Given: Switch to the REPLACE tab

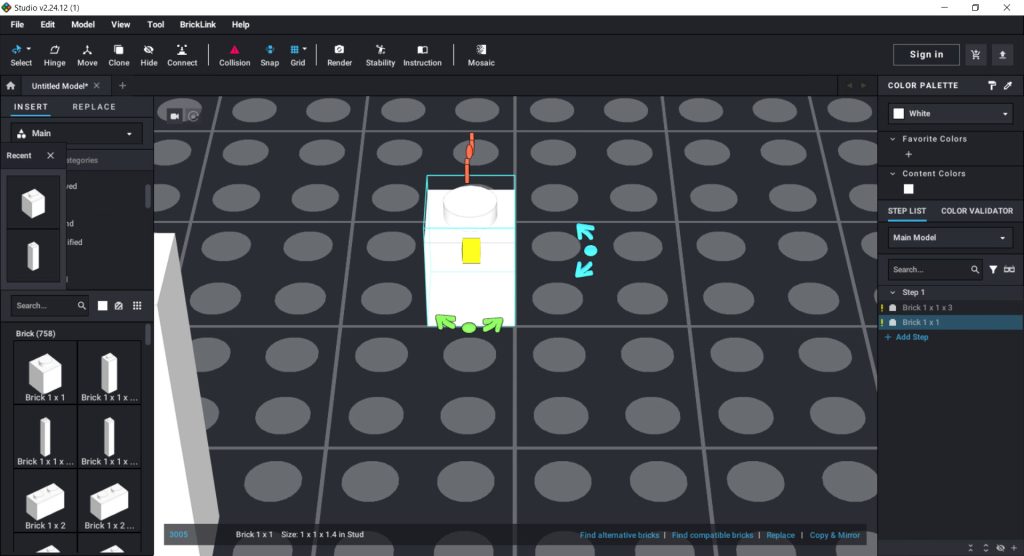Looking at the screenshot, I should pos(94,106).
